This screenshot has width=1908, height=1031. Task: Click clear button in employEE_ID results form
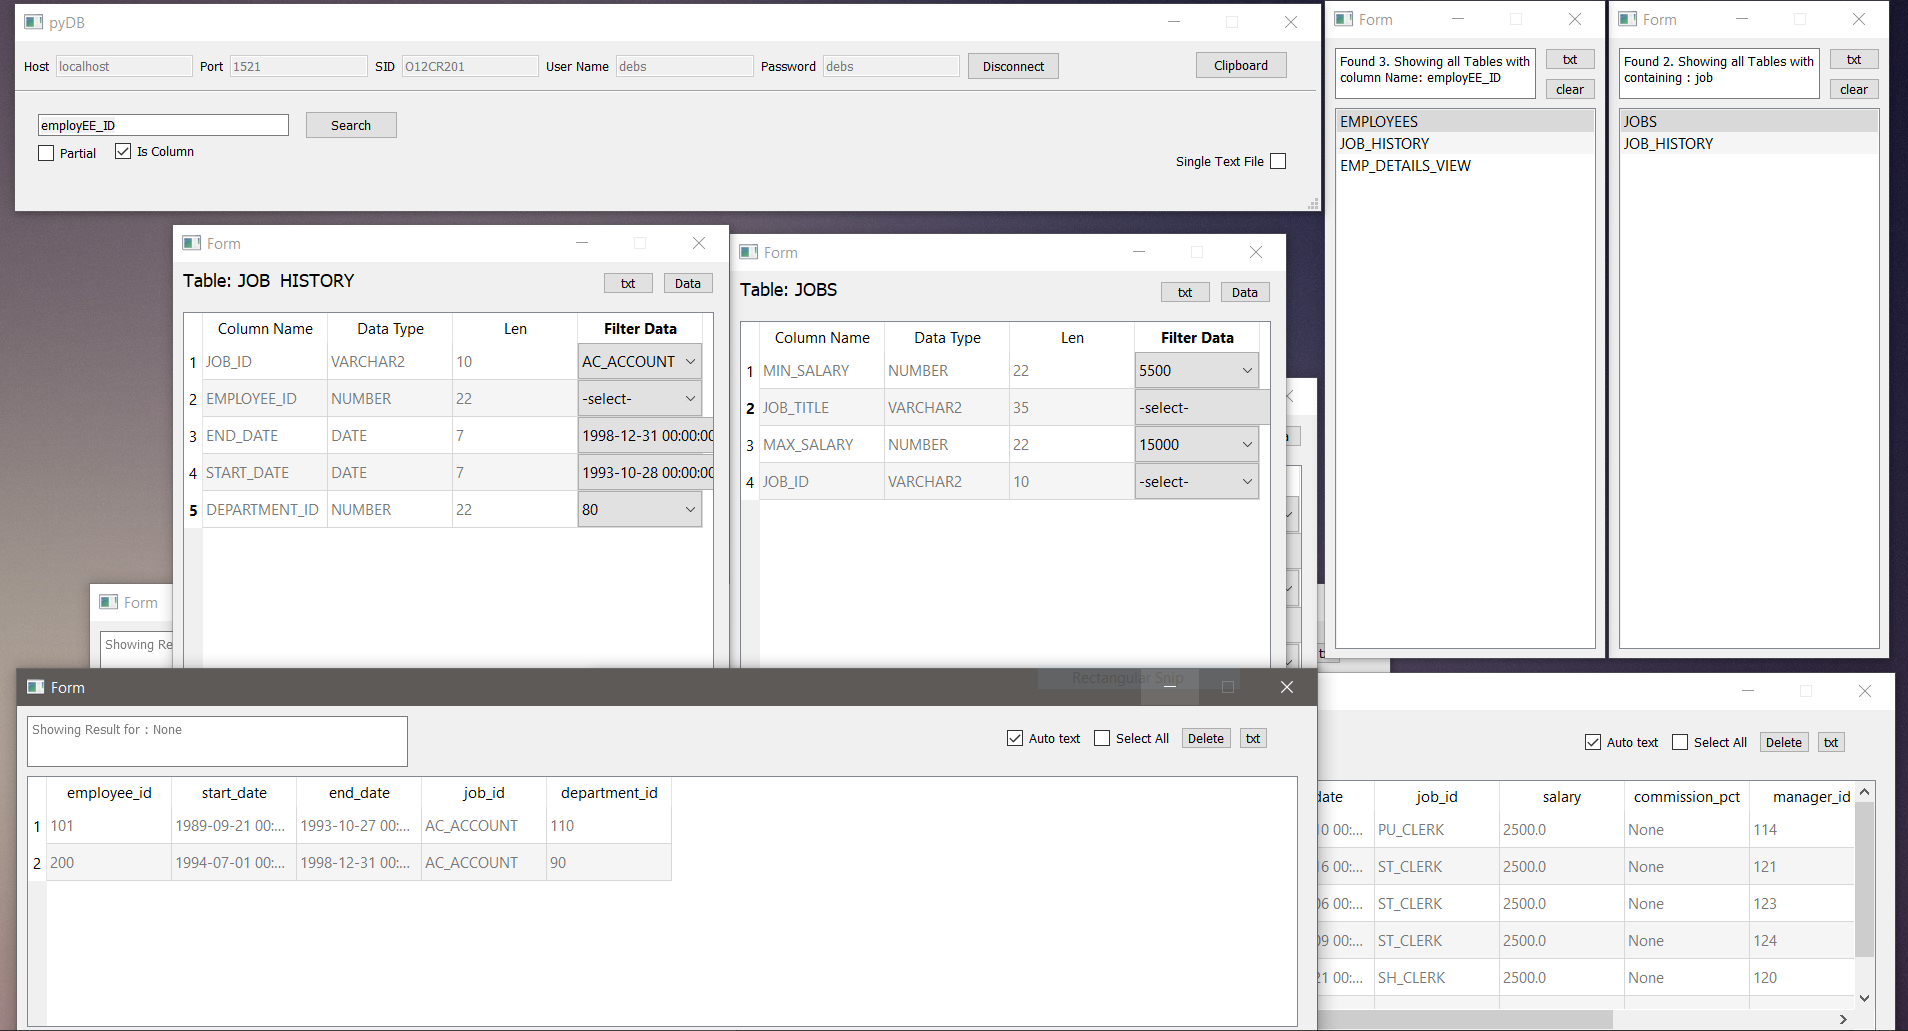click(x=1570, y=89)
